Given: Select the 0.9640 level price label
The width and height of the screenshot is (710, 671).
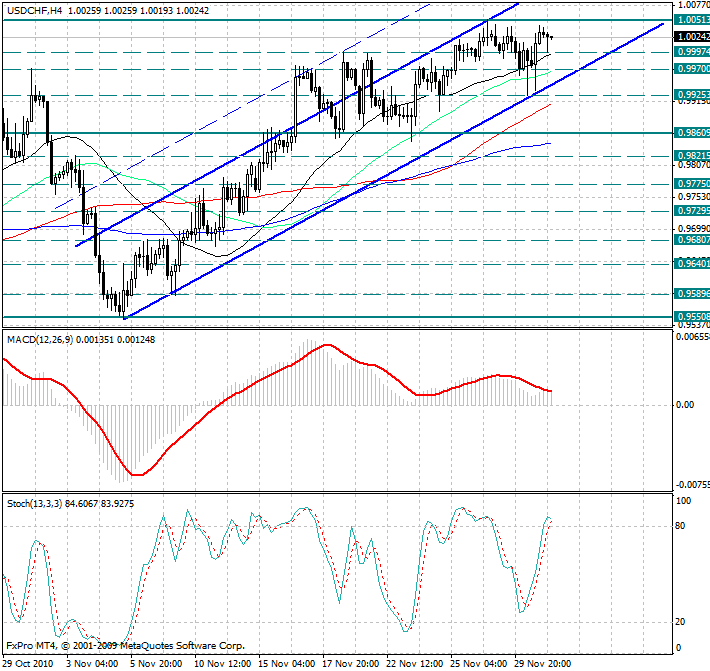Looking at the screenshot, I should 692,264.
